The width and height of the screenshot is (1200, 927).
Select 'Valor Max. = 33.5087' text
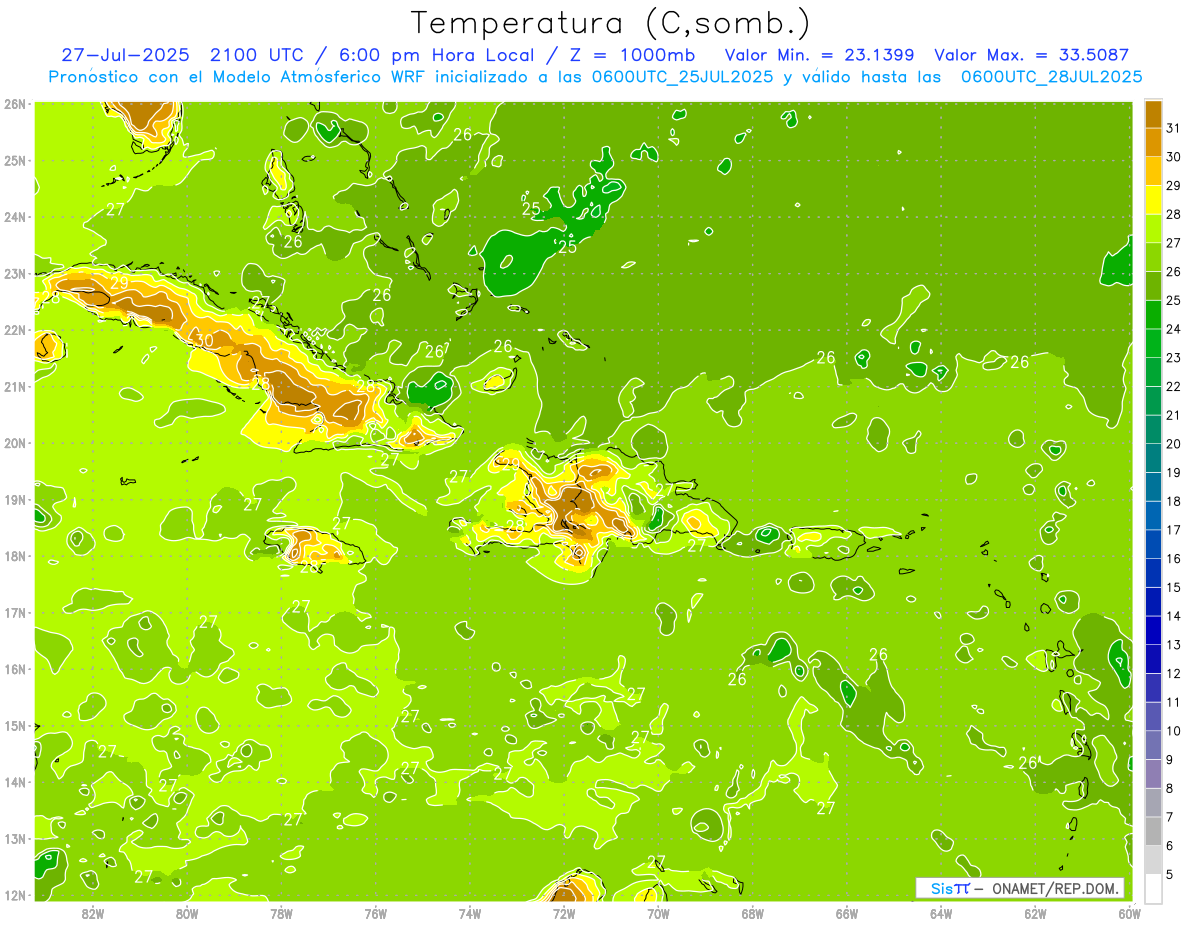(x=1033, y=55)
